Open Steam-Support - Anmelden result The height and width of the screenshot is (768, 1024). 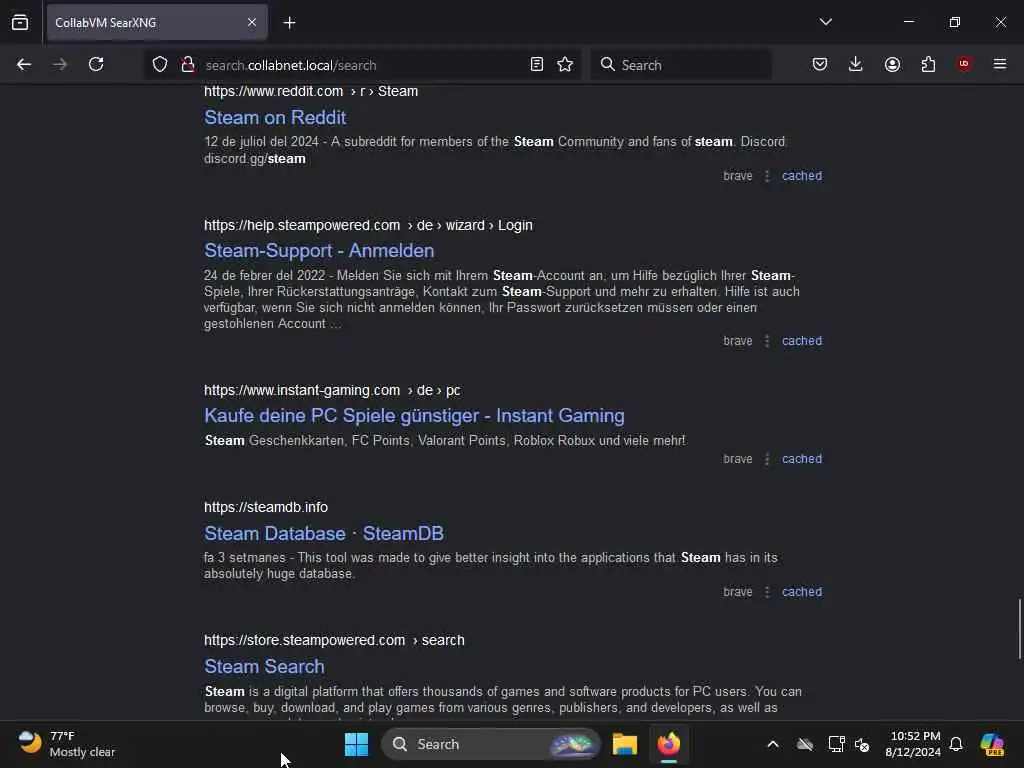click(x=319, y=251)
